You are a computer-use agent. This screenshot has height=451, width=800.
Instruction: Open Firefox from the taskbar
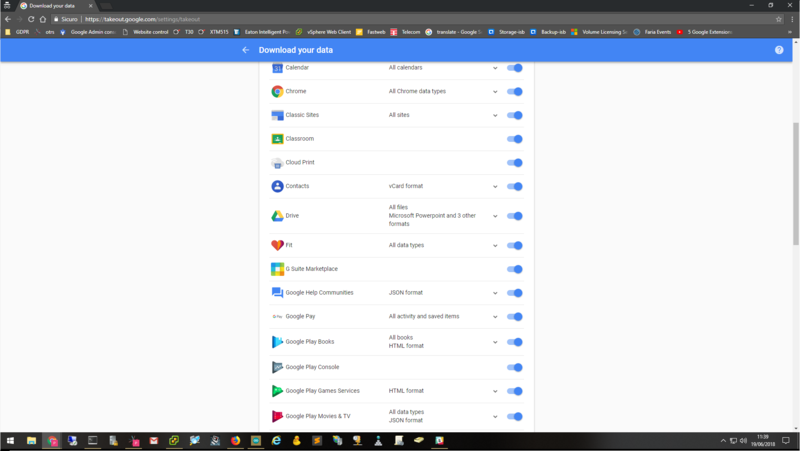(x=235, y=441)
